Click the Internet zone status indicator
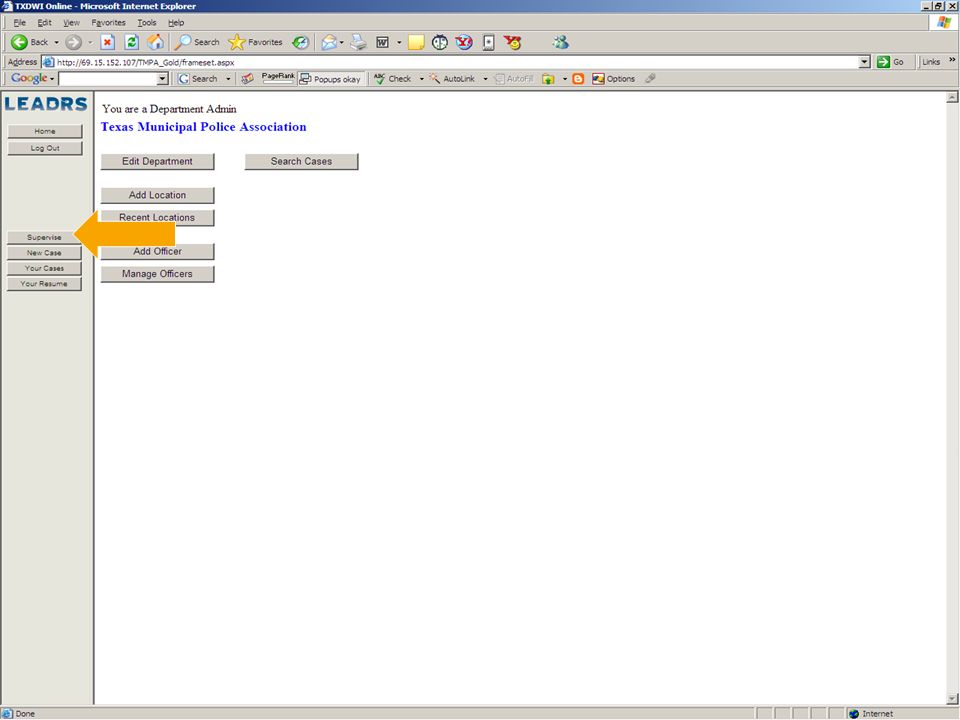This screenshot has width=960, height=720. coord(872,714)
